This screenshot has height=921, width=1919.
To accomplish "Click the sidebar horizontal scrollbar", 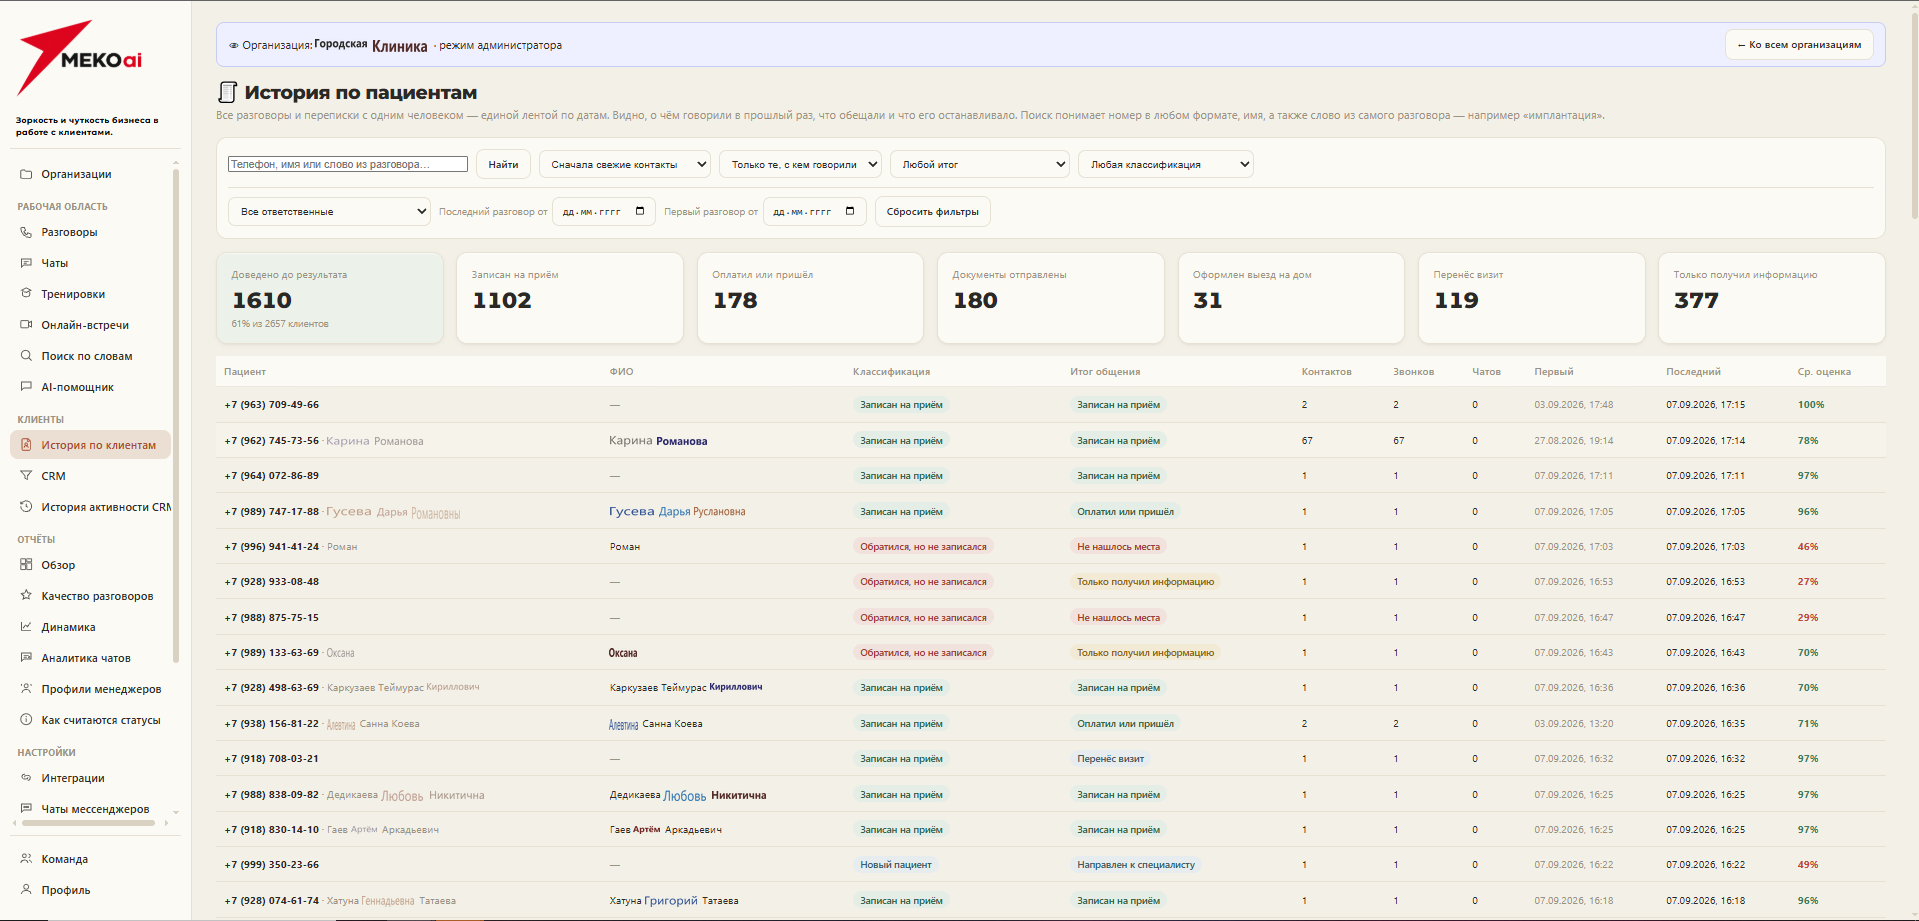I will coord(88,823).
